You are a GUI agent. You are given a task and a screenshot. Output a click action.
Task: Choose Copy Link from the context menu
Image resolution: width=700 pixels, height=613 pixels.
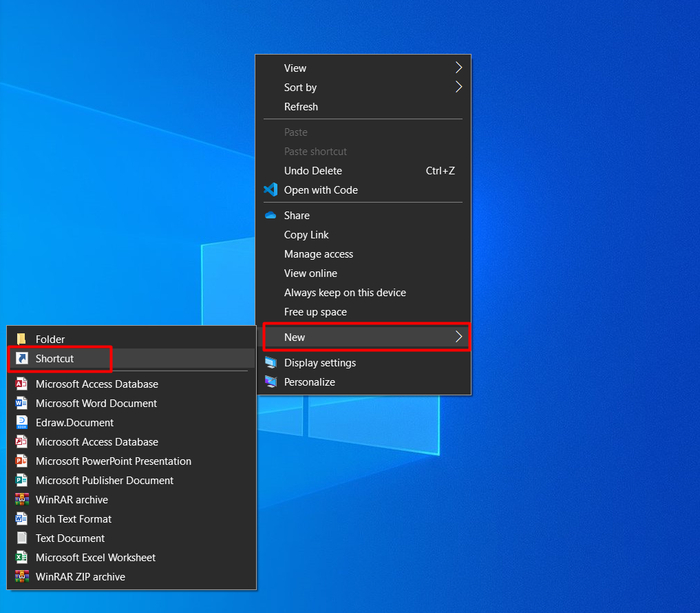point(363,234)
